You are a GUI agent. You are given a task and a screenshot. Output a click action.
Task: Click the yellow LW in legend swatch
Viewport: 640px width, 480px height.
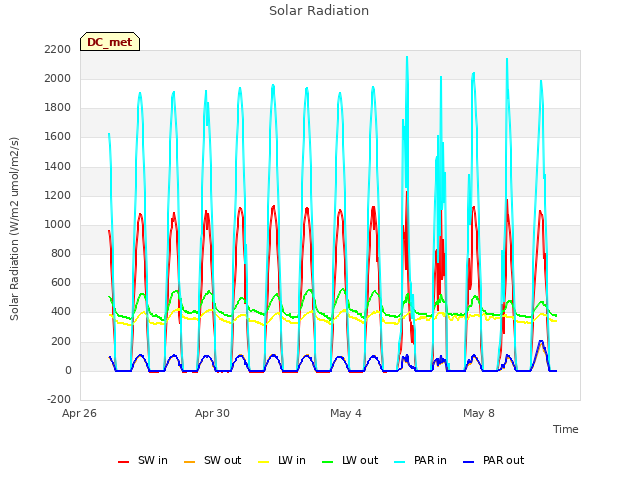click(x=264, y=462)
